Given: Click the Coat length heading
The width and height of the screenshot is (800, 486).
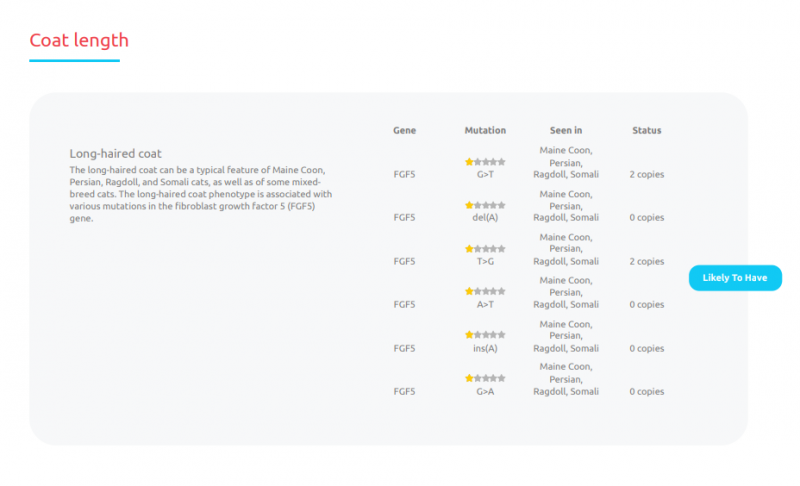Looking at the screenshot, I should [79, 41].
